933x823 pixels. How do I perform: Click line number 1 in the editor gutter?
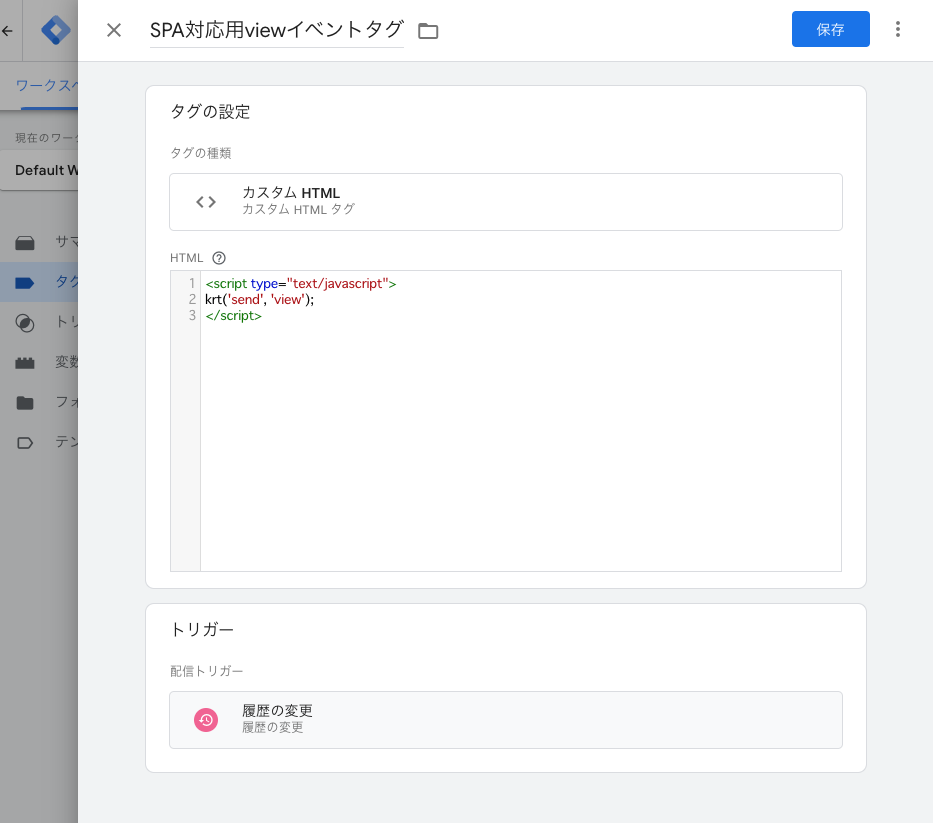point(192,283)
